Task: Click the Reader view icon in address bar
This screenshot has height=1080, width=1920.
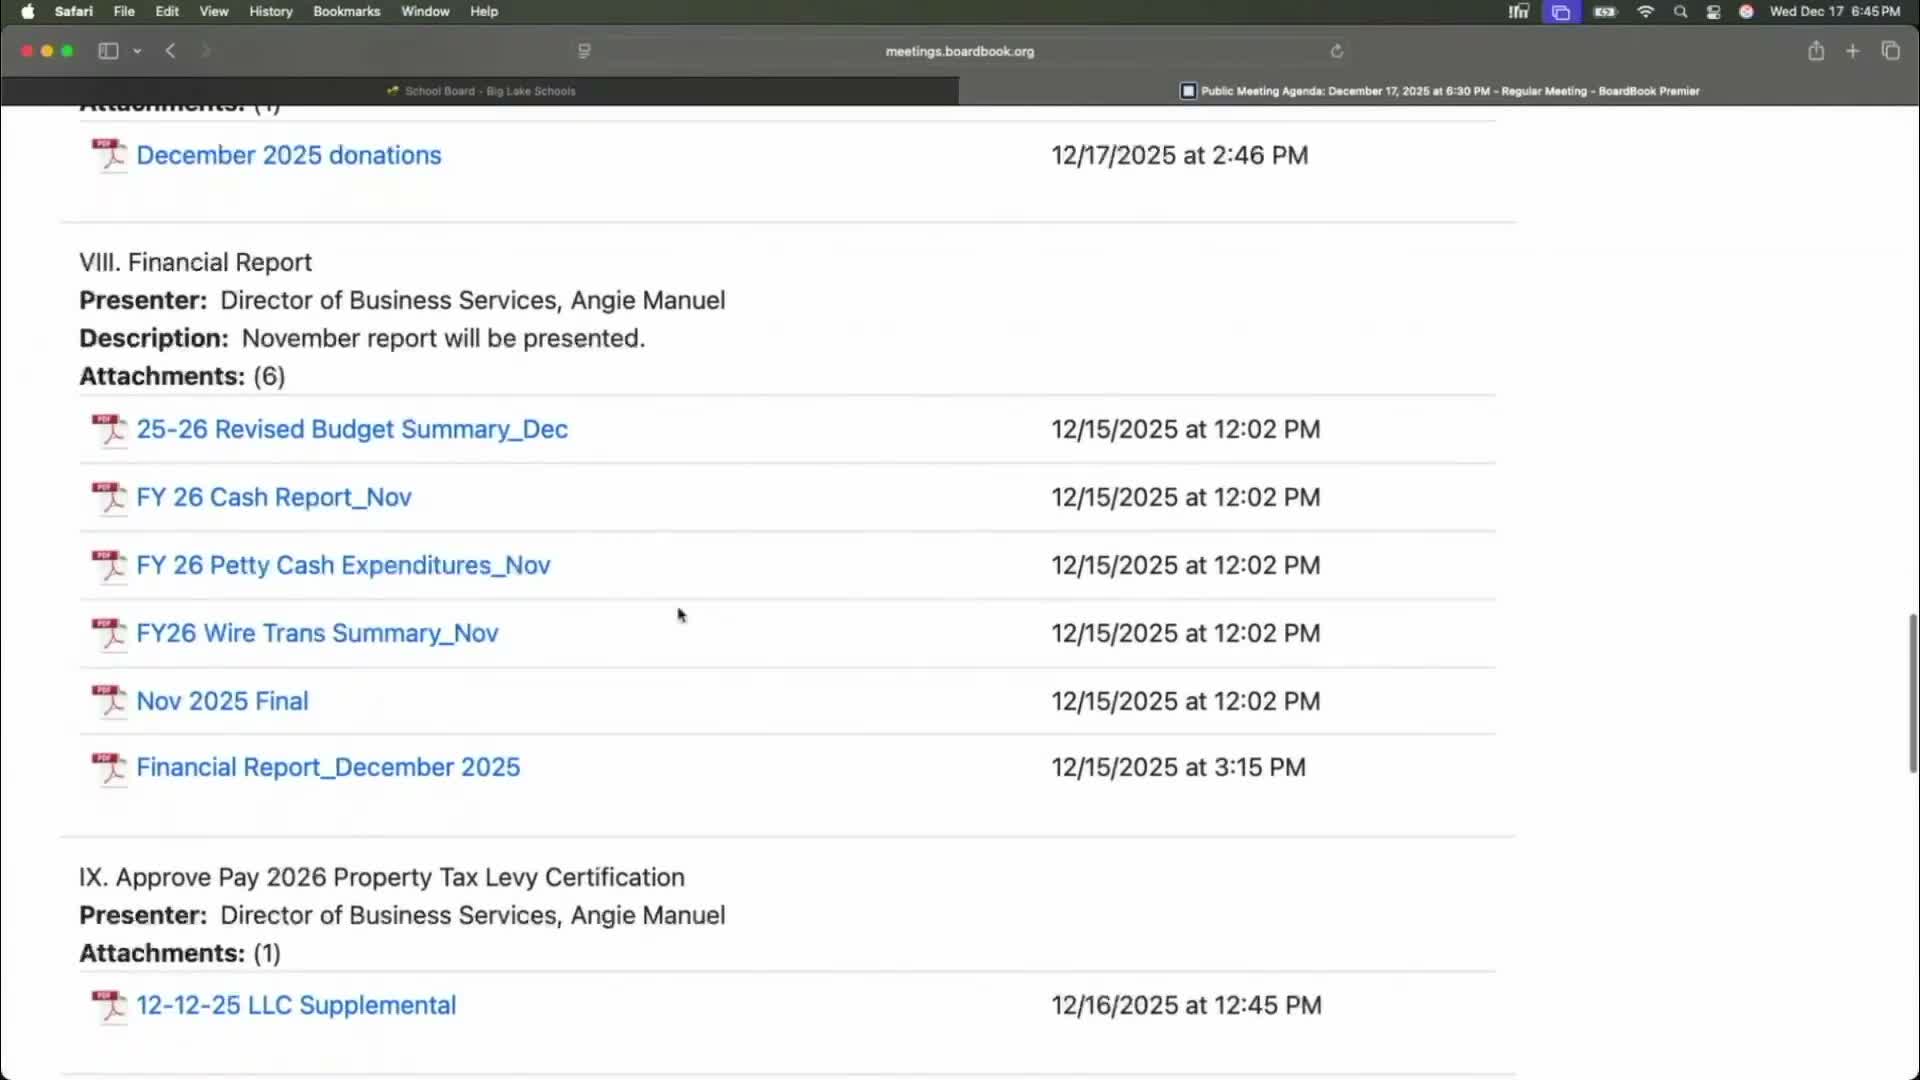Action: pyautogui.click(x=584, y=51)
